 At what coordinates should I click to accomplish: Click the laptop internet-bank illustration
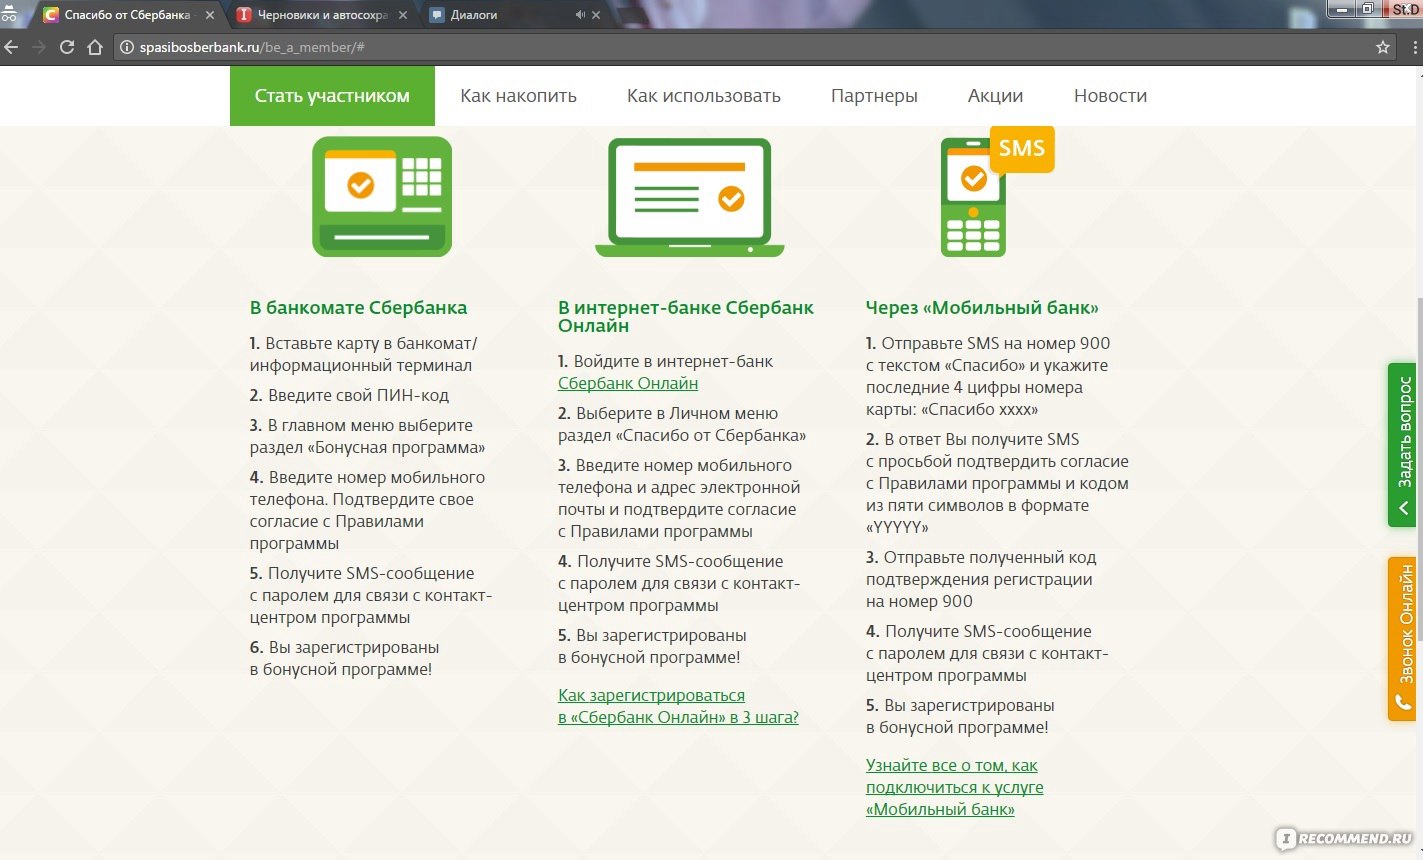[x=690, y=197]
